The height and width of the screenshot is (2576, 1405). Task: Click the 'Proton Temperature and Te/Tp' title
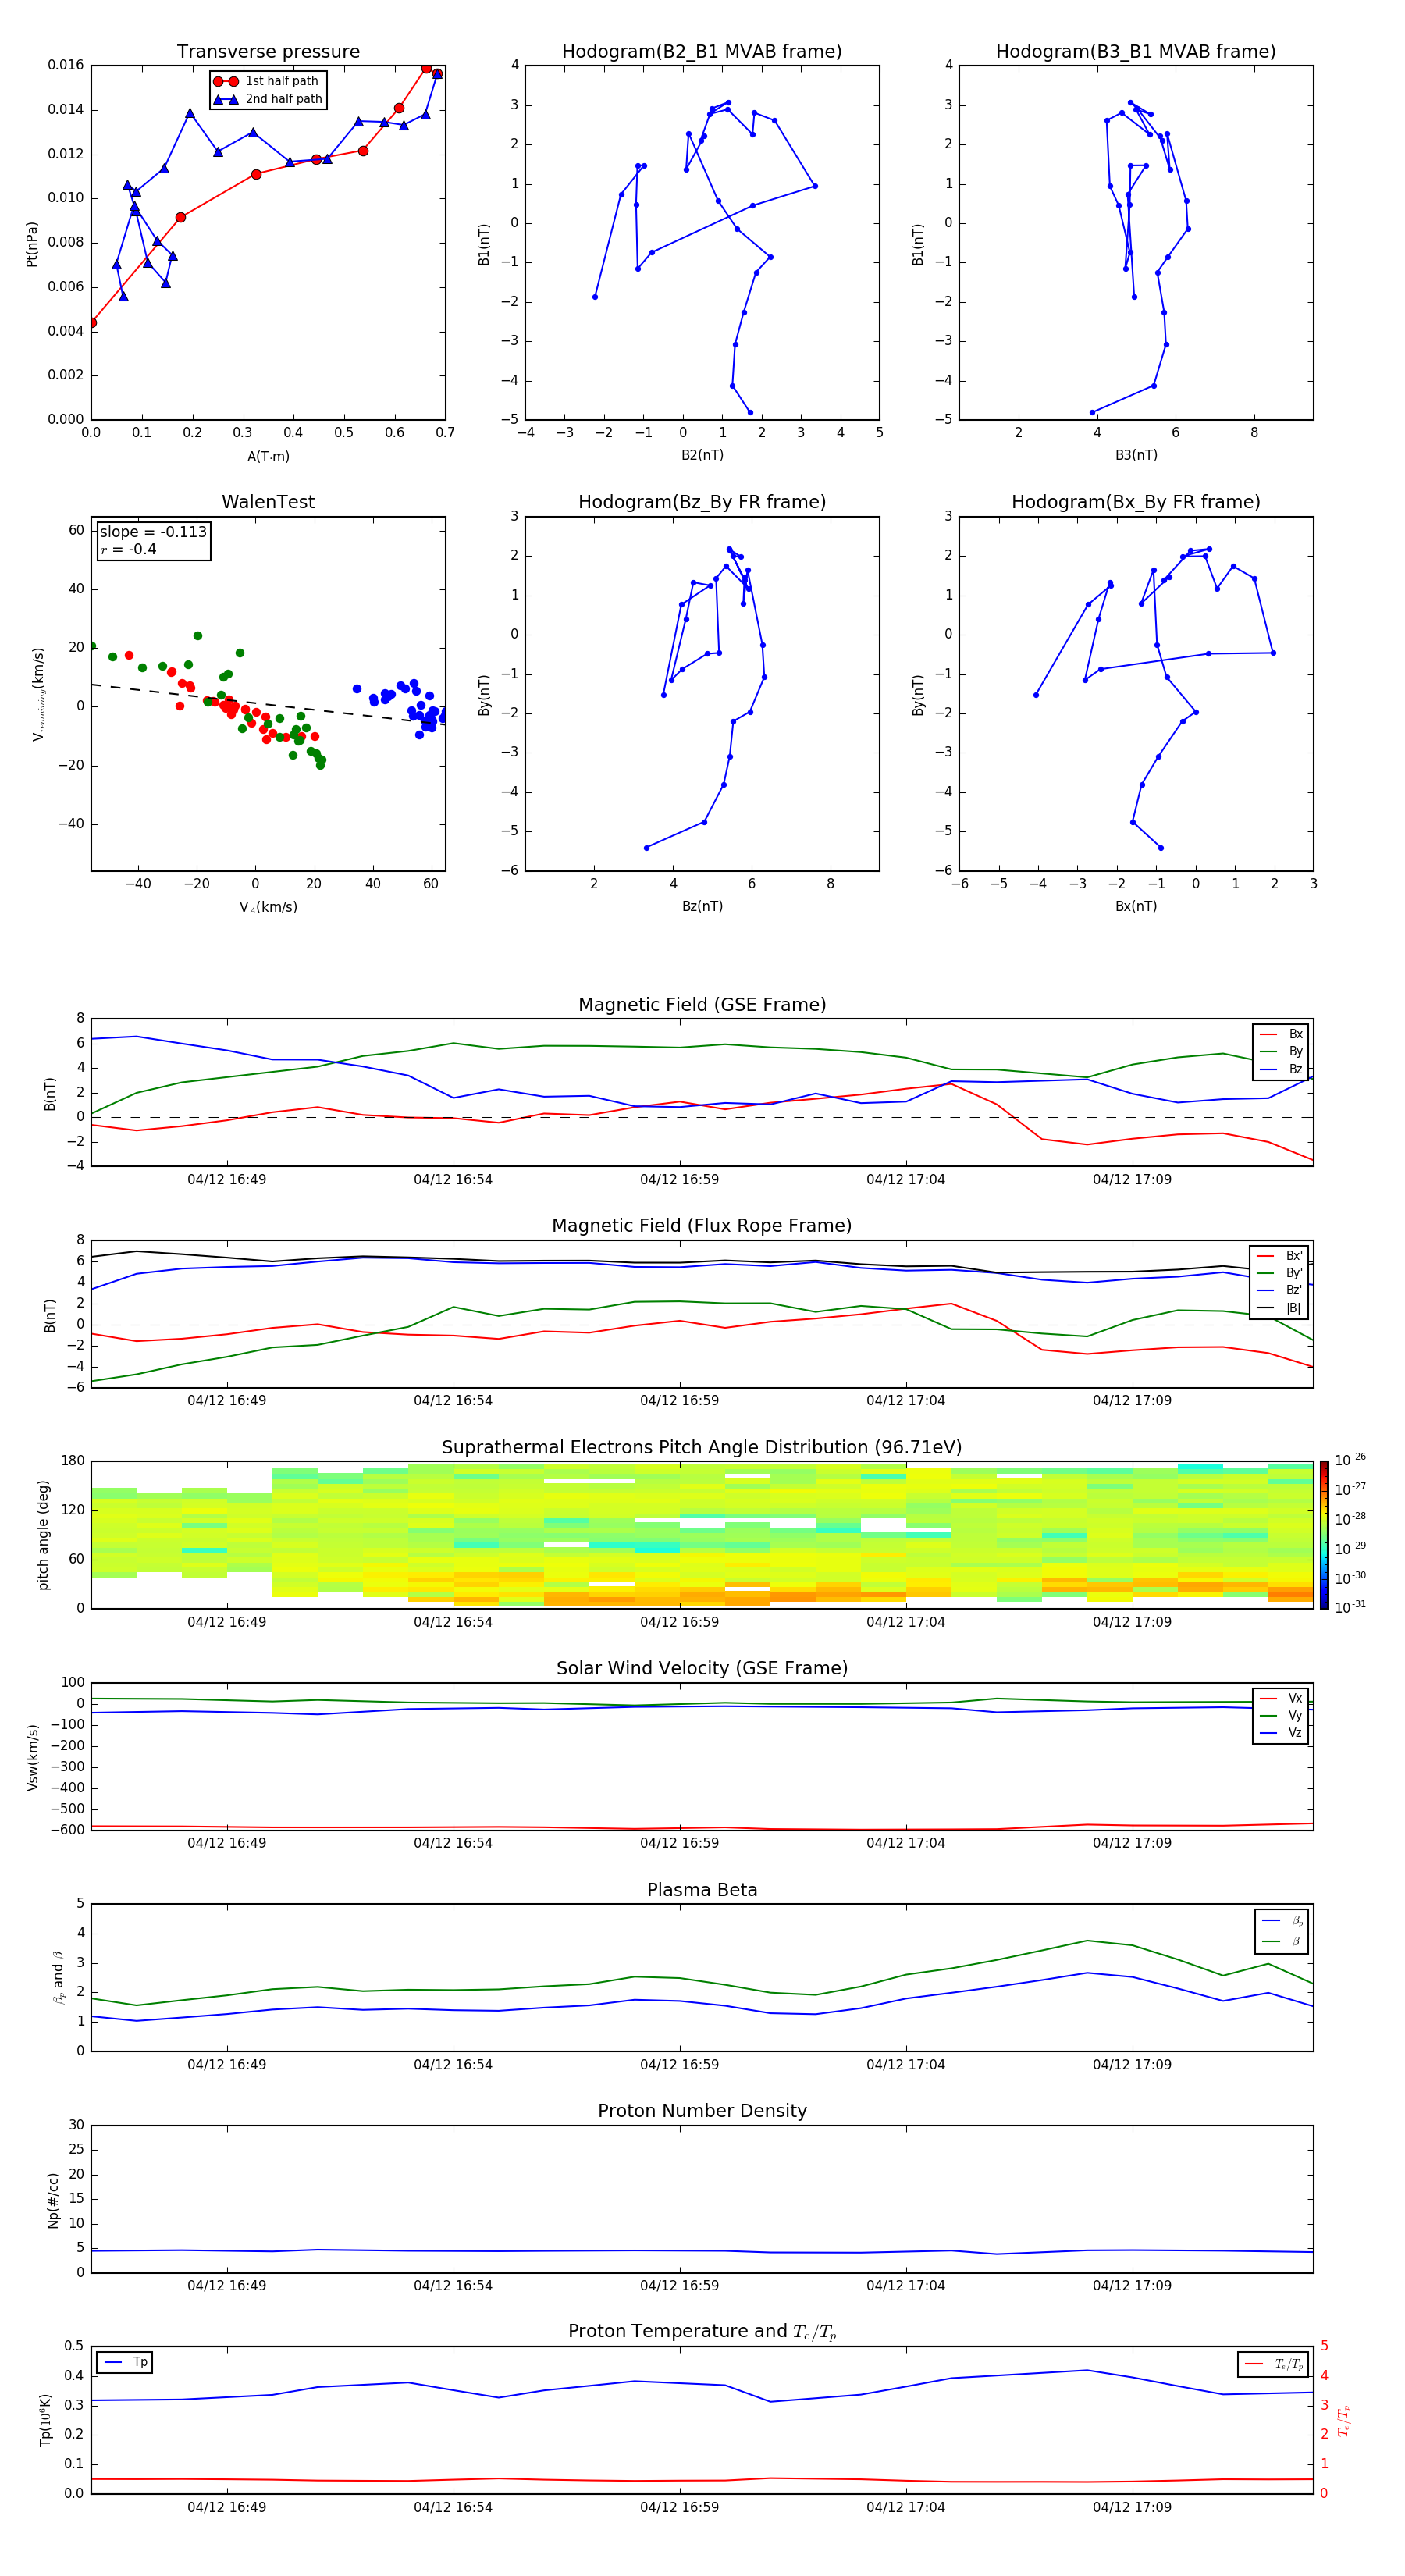702,2332
